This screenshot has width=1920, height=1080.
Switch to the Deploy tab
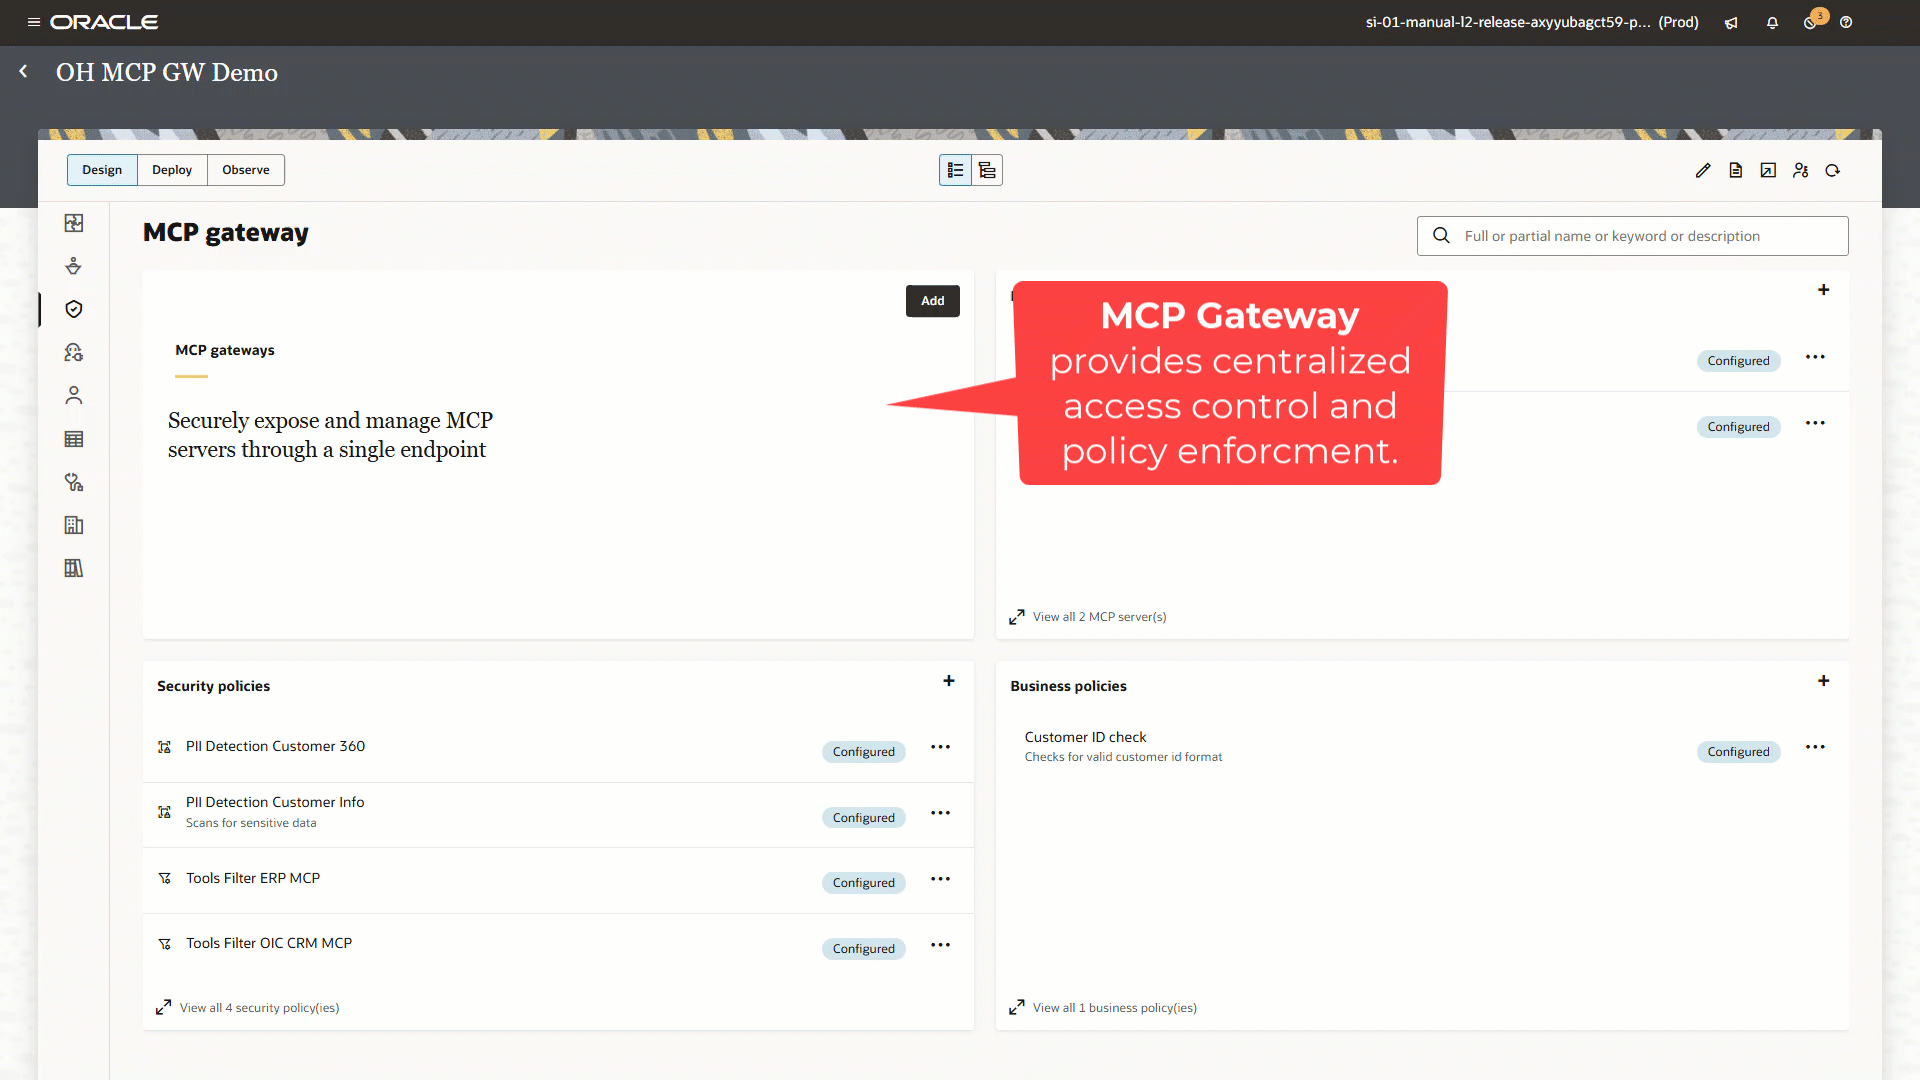(172, 170)
